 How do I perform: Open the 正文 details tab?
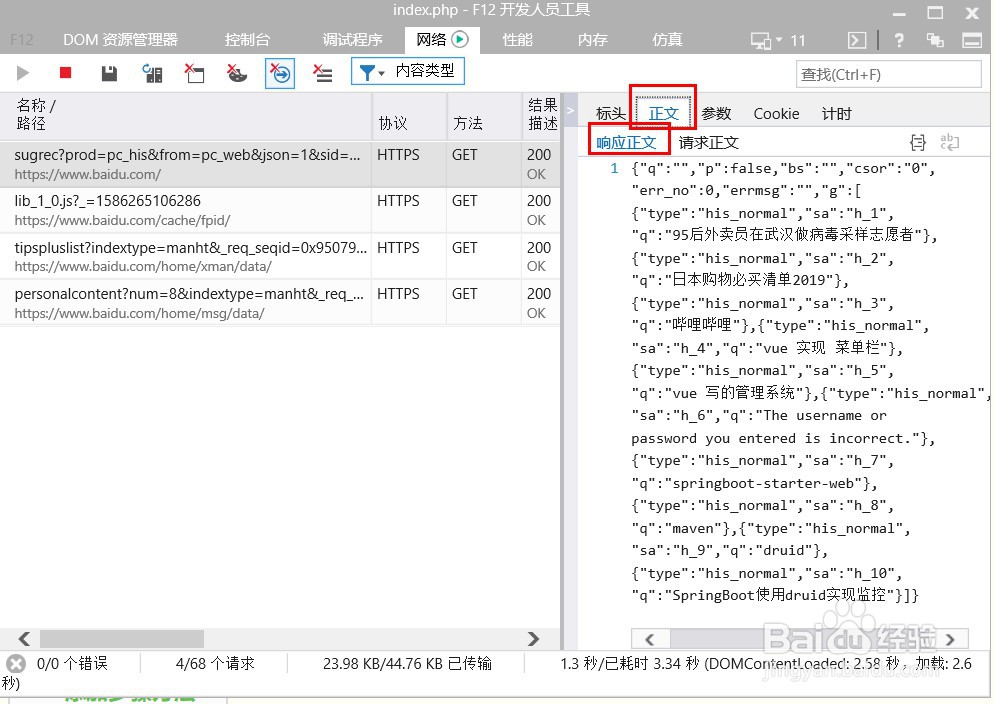coord(664,113)
